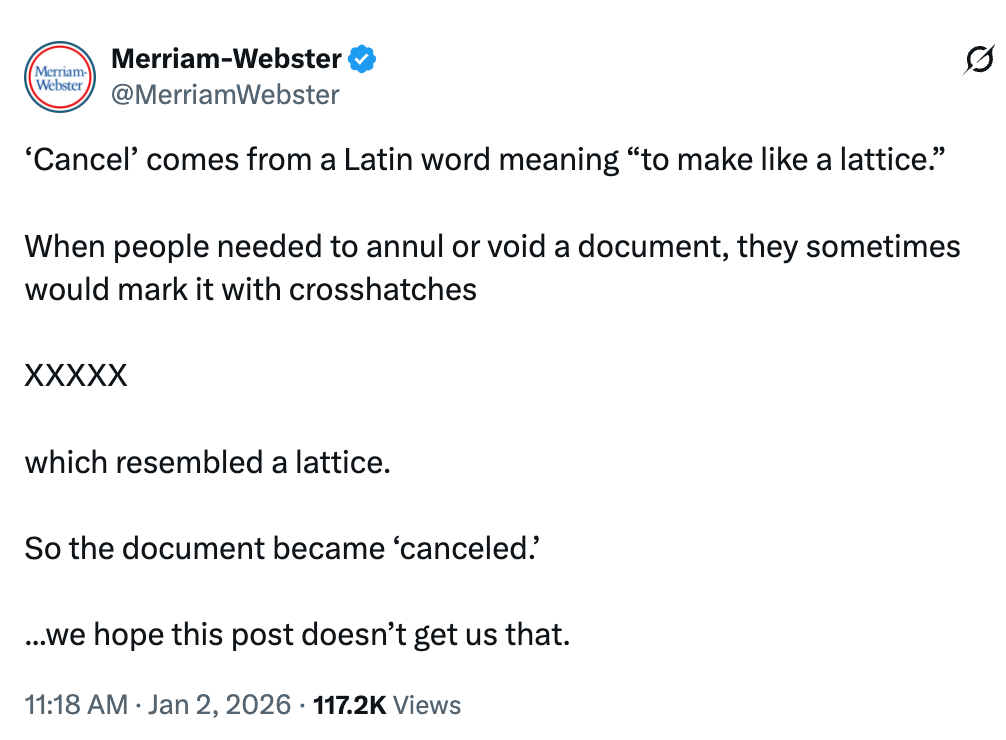Click the line "which resembled a lattice."
This screenshot has height=740, width=1006.
point(207,462)
